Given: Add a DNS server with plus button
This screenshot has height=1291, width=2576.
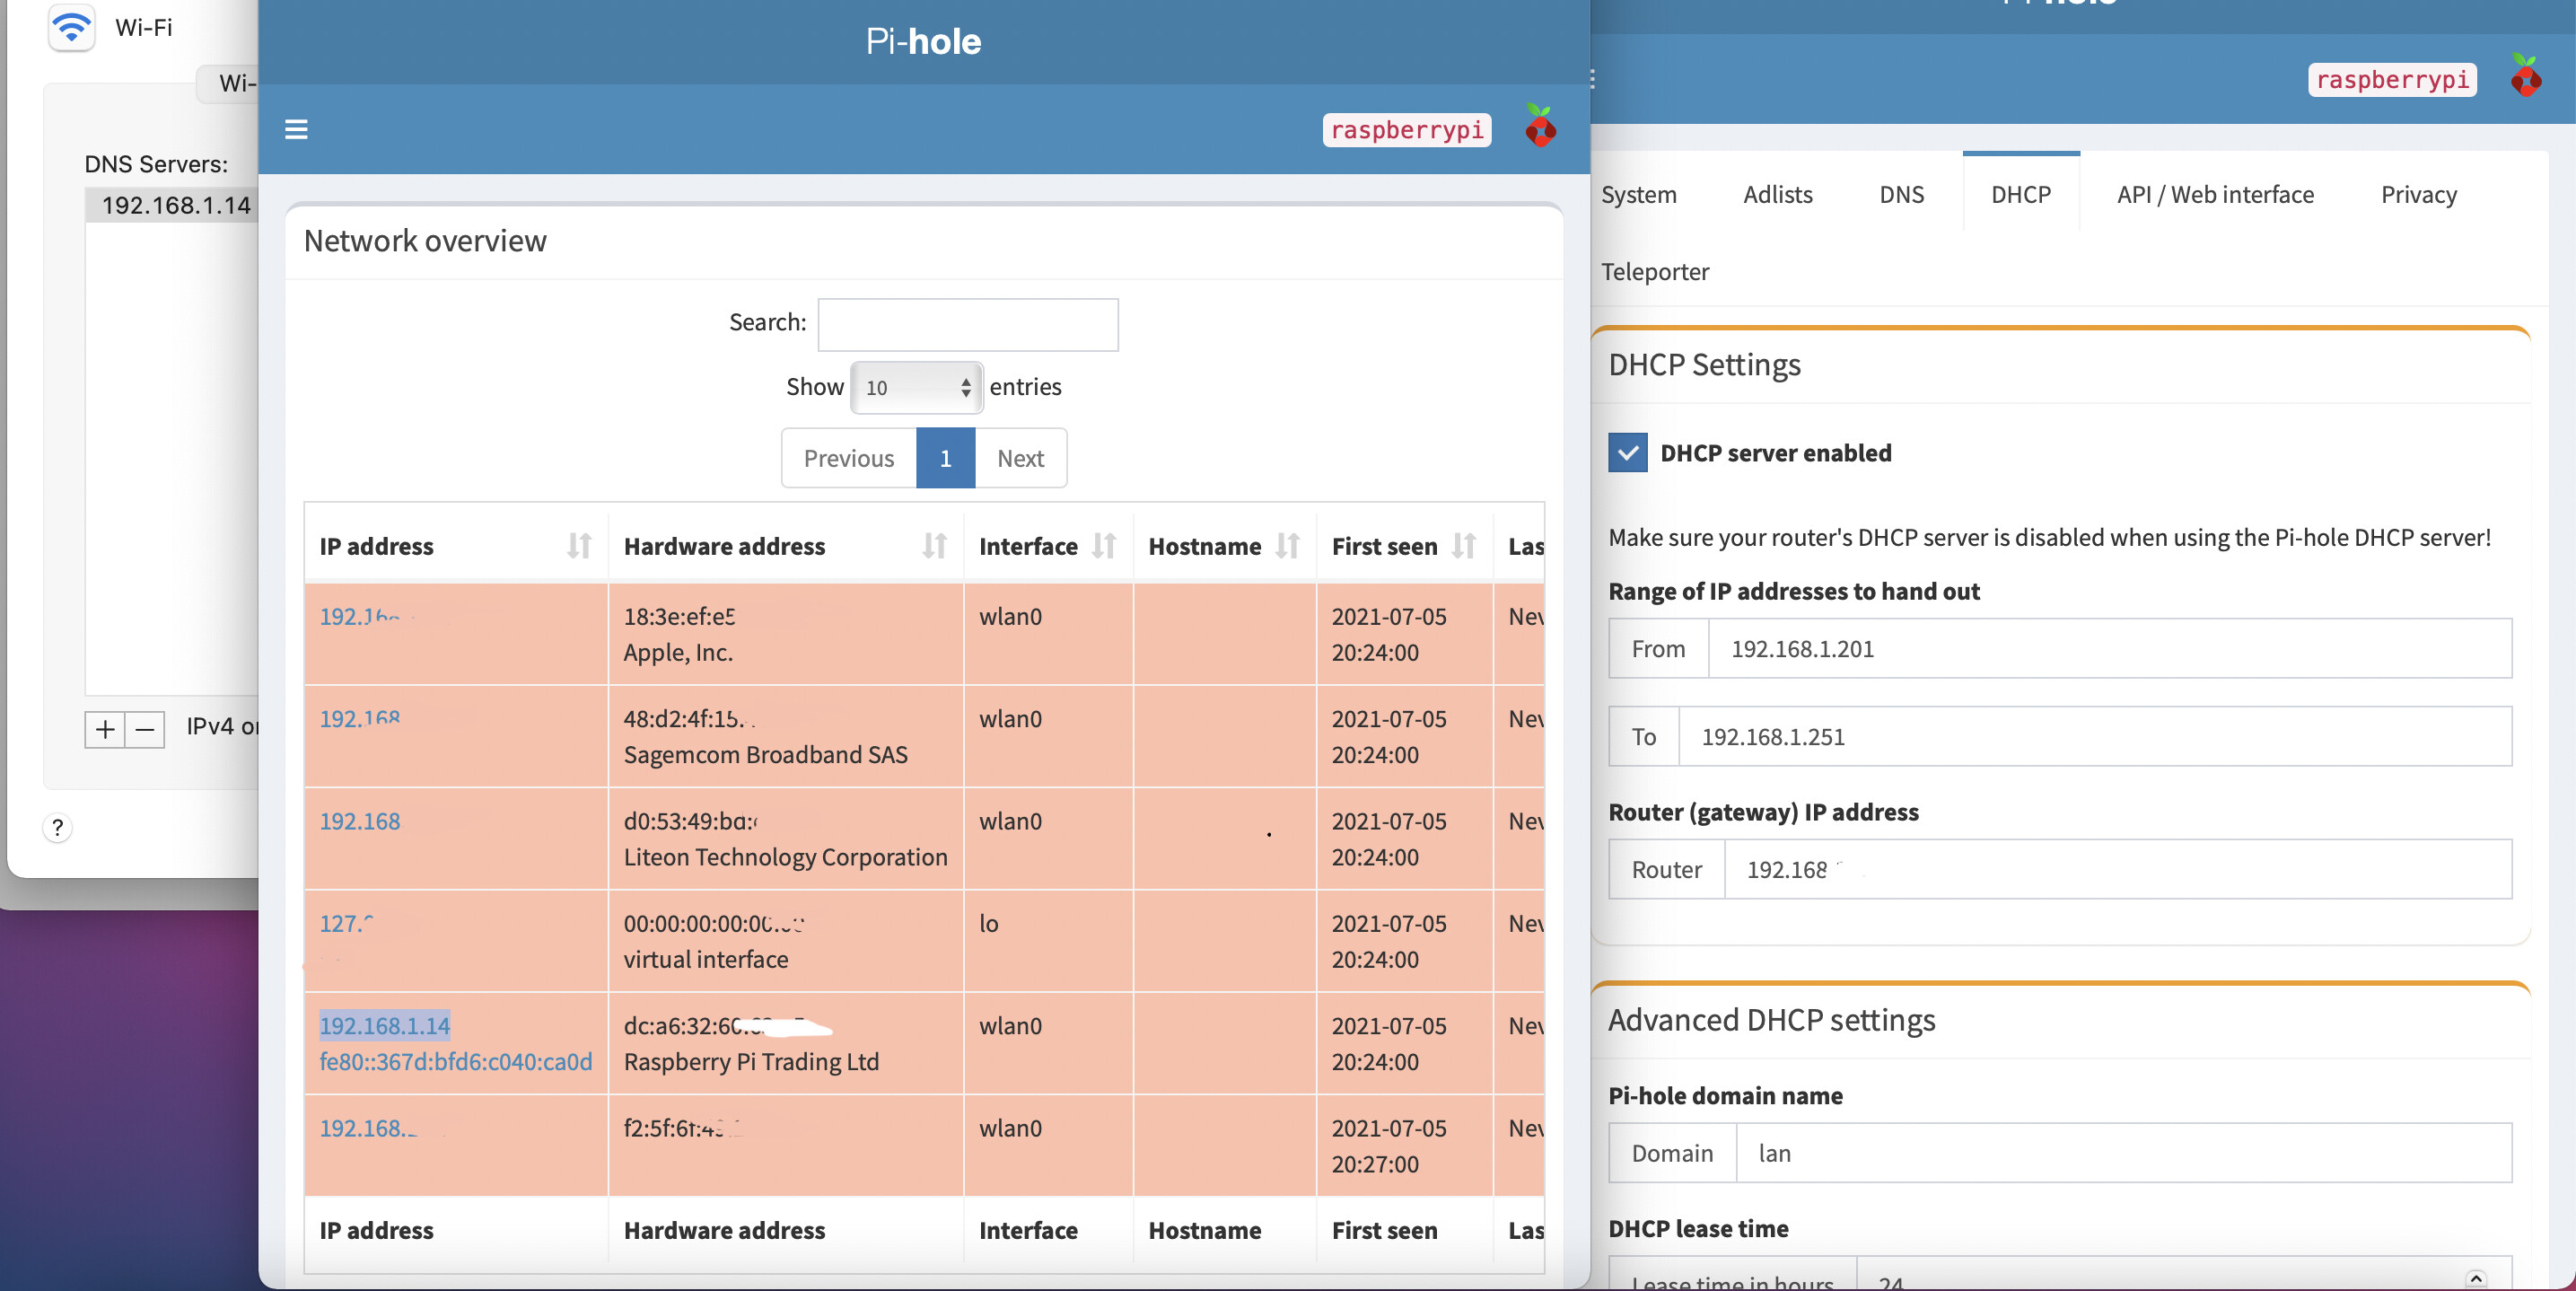Looking at the screenshot, I should [x=105, y=730].
